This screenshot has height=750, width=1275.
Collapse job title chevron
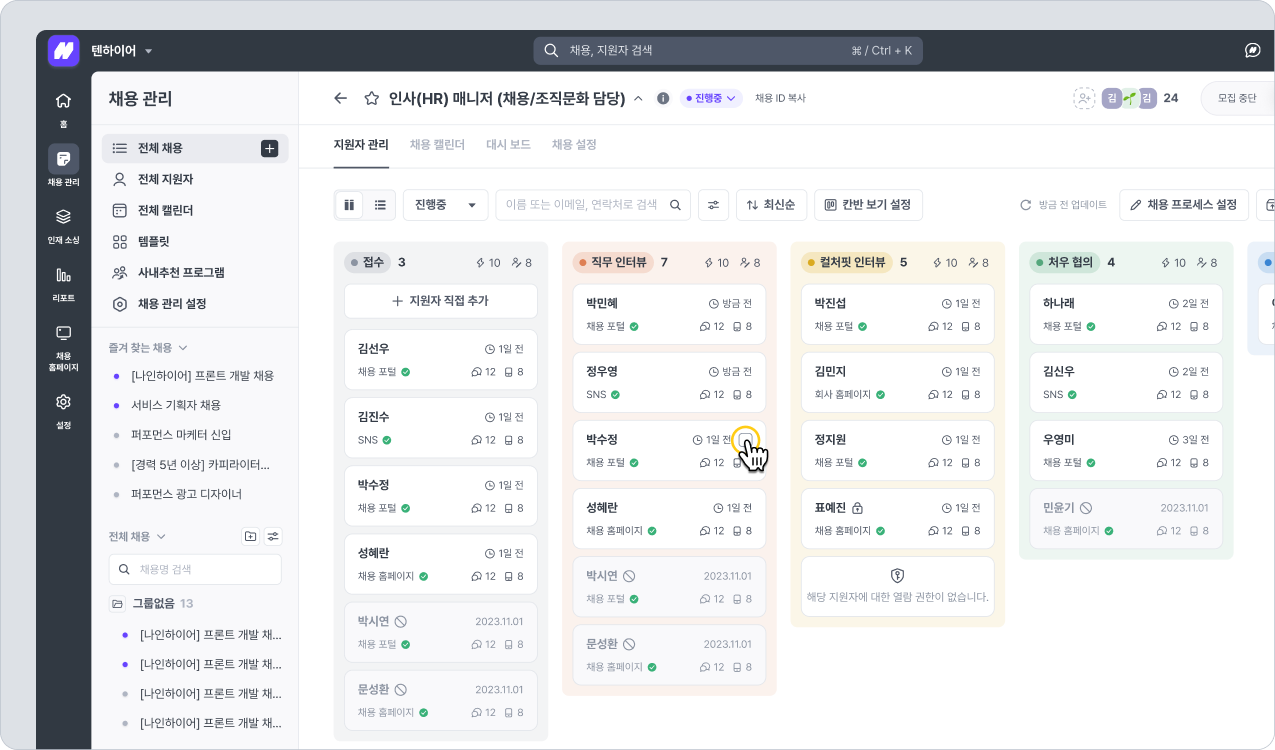point(638,98)
